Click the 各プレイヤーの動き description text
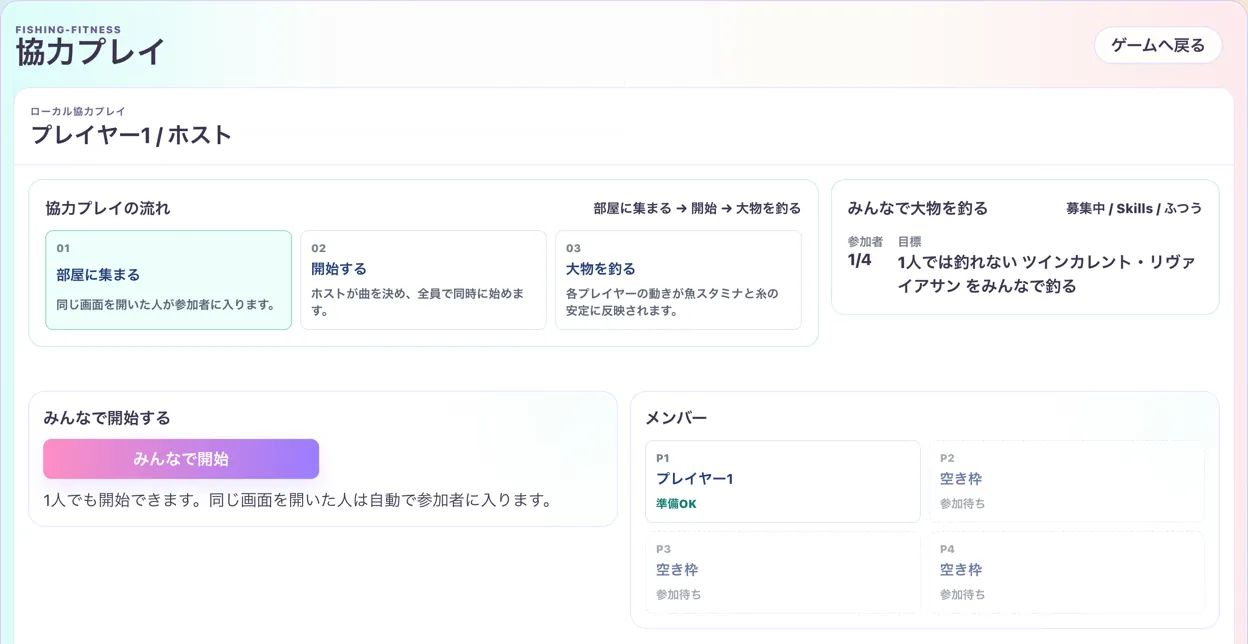 point(672,302)
